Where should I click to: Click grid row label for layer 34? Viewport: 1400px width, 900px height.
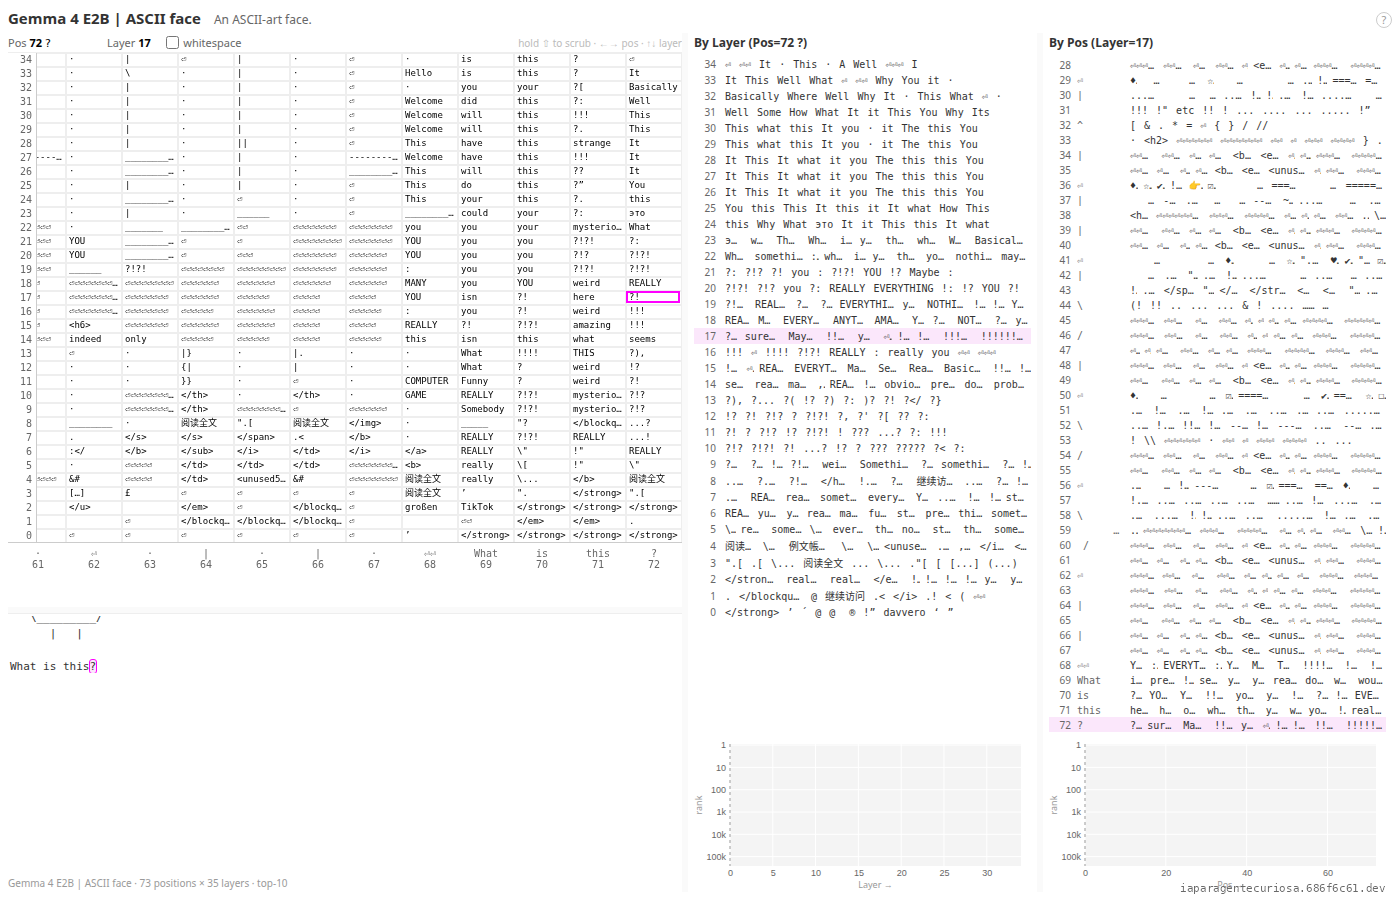(x=25, y=59)
